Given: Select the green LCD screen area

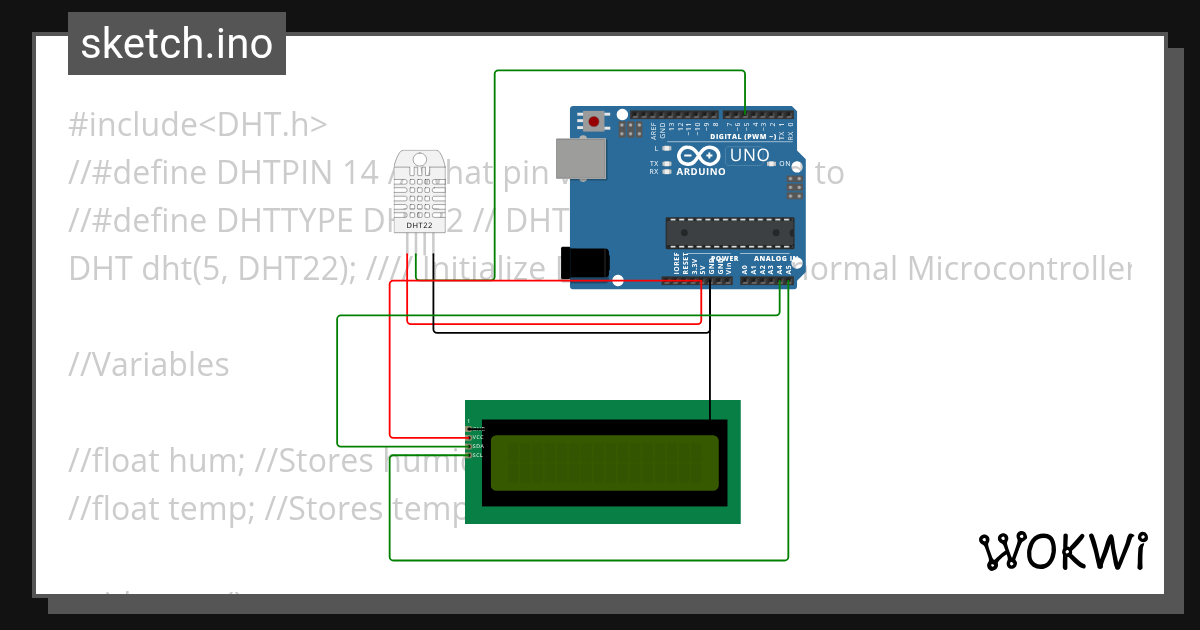Looking at the screenshot, I should click(605, 463).
